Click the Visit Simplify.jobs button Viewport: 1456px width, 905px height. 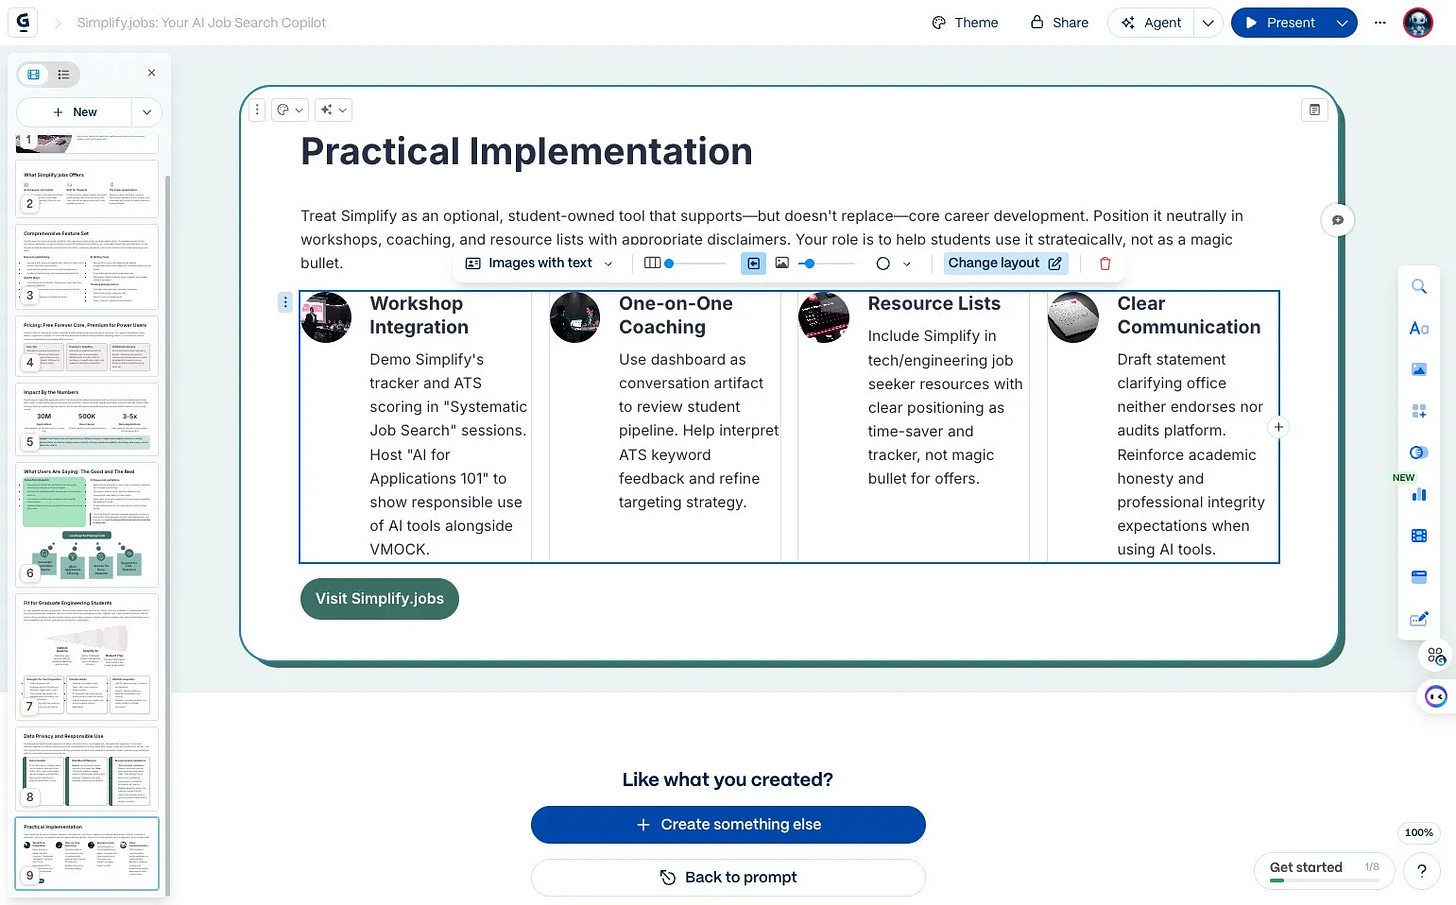click(380, 599)
